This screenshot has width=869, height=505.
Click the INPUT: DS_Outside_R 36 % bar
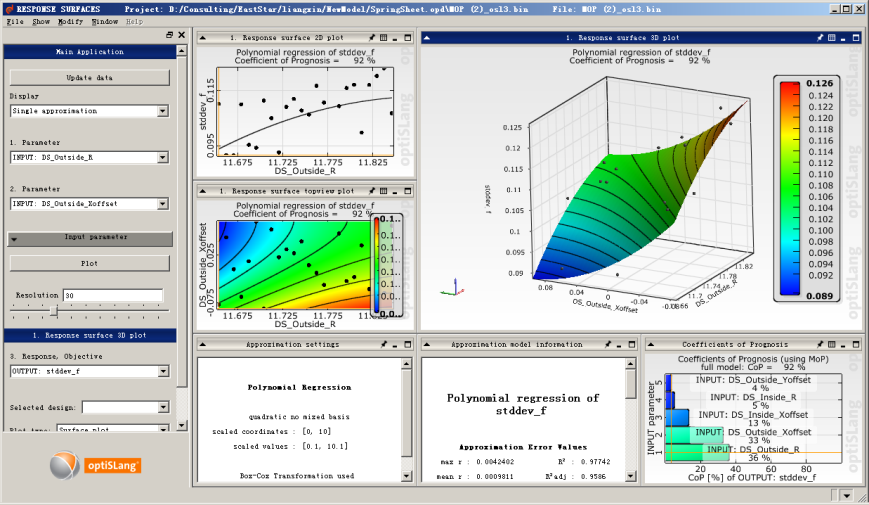pyautogui.click(x=697, y=452)
